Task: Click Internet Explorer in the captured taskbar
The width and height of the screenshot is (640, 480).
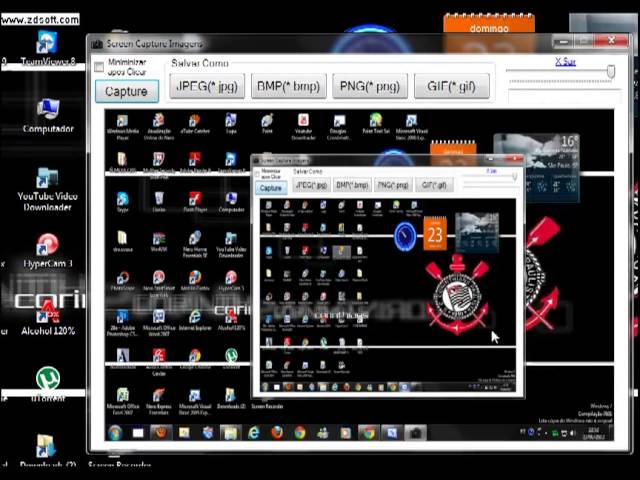Action: [253, 433]
